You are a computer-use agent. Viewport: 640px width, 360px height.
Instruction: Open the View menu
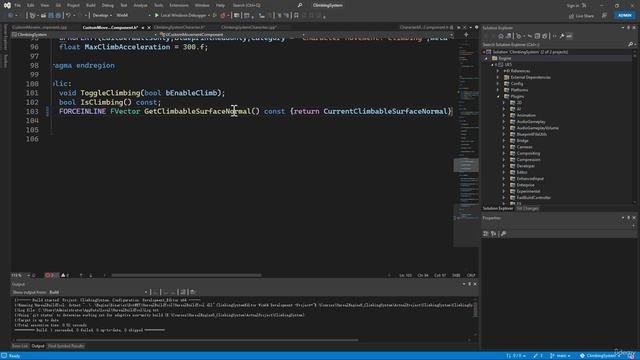tap(44, 5)
